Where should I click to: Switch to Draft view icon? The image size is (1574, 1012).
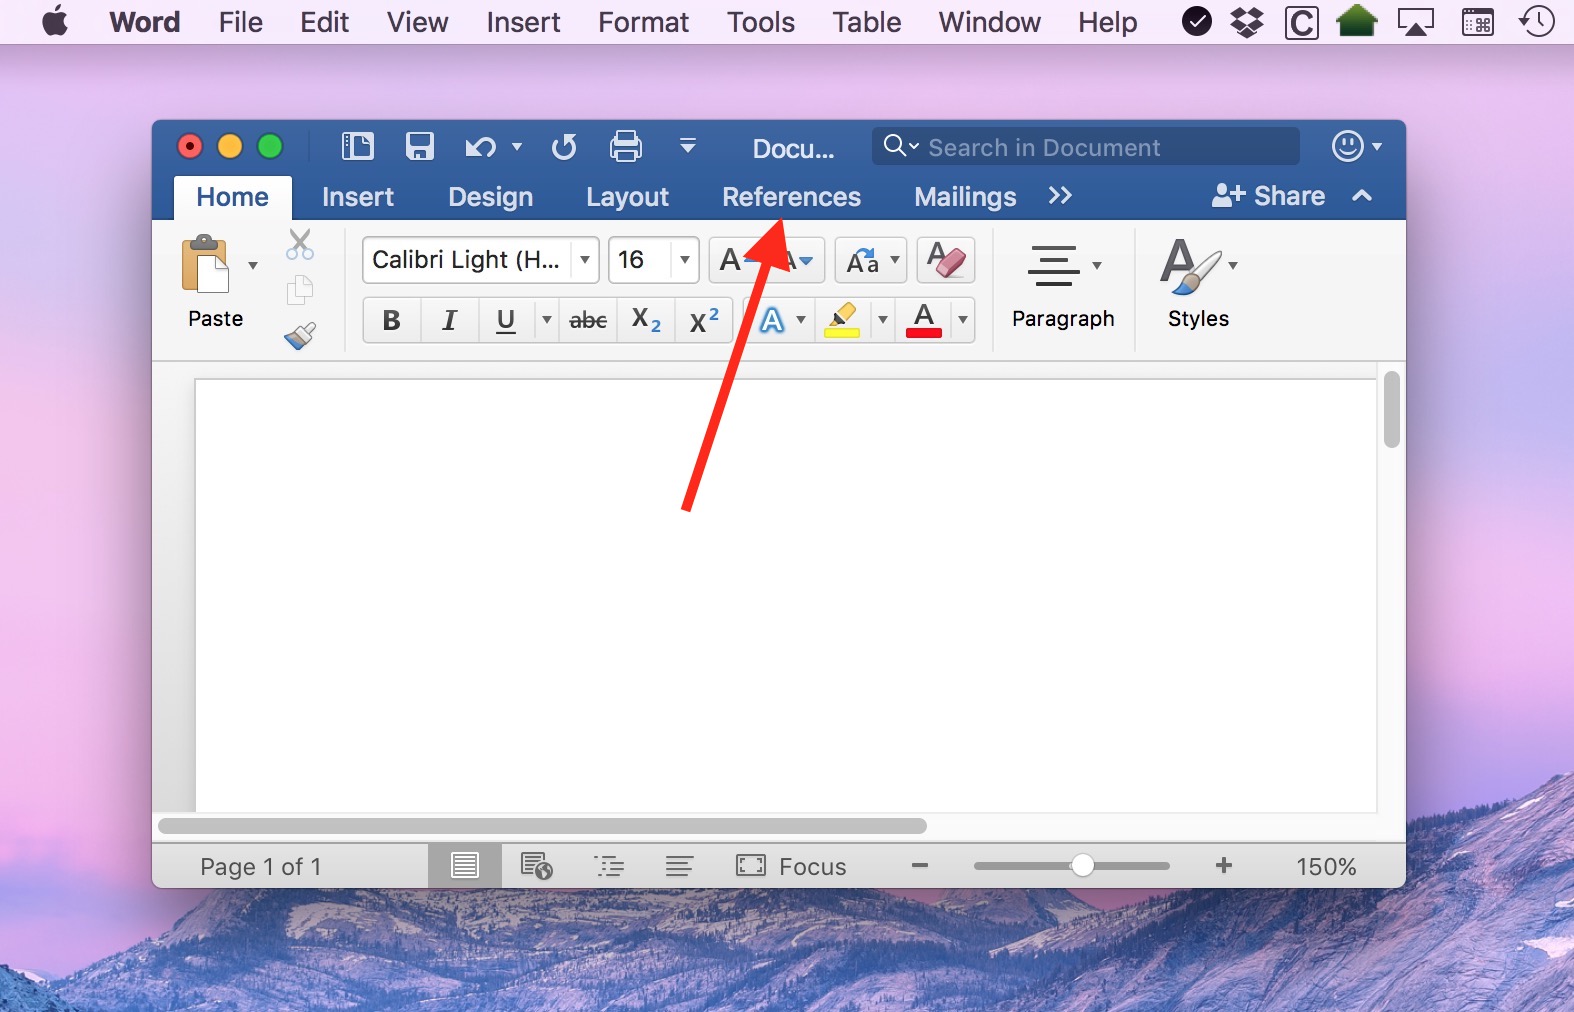[679, 866]
